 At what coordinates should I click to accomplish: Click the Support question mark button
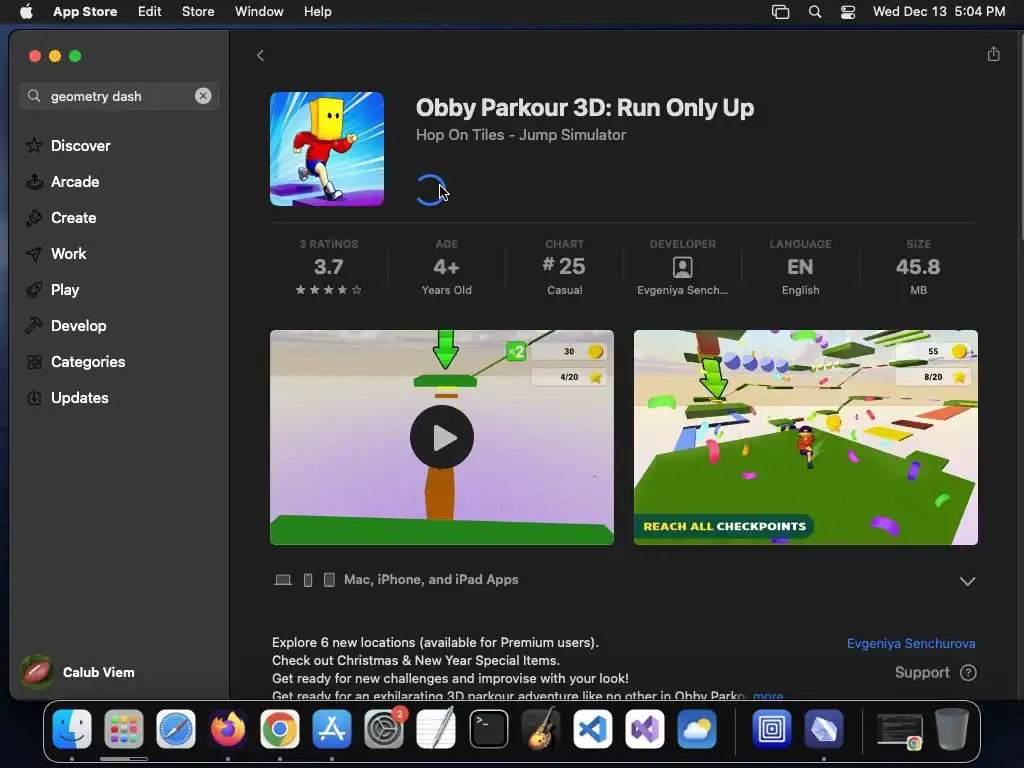coord(968,673)
